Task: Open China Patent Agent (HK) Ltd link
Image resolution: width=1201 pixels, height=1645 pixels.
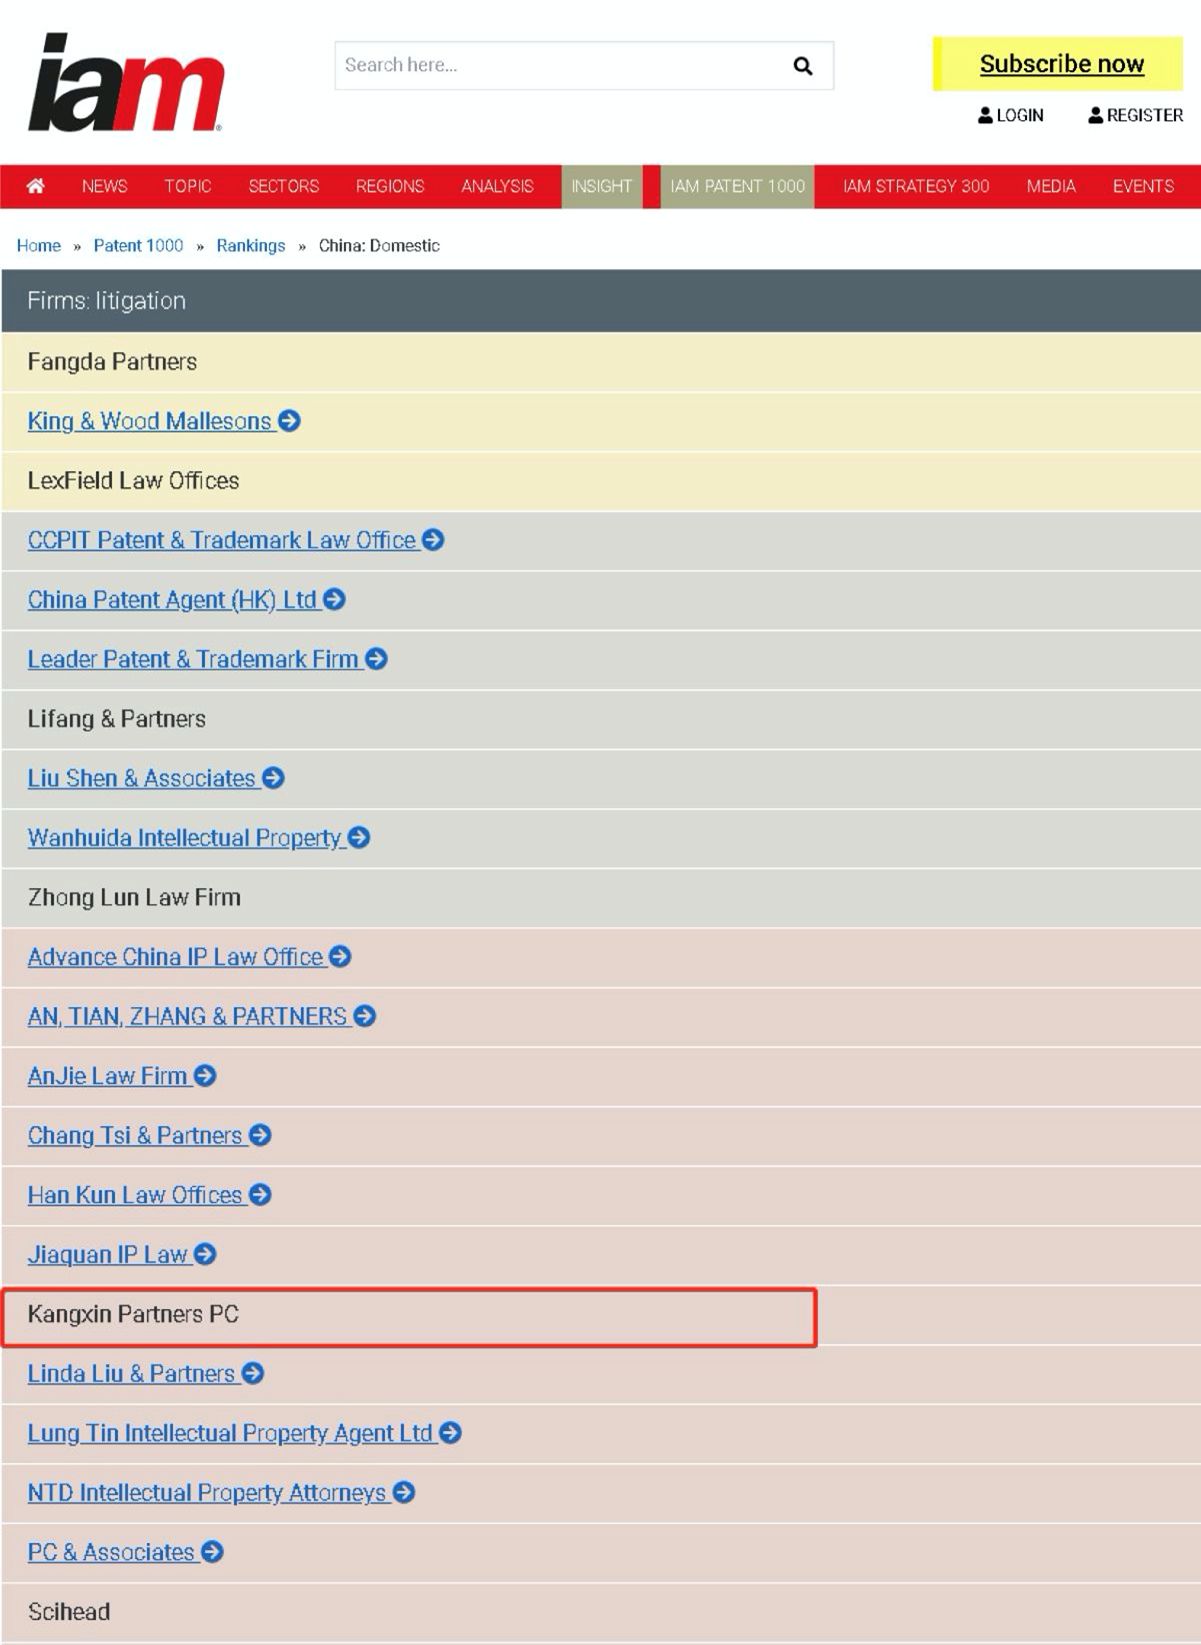Action: pos(172,599)
